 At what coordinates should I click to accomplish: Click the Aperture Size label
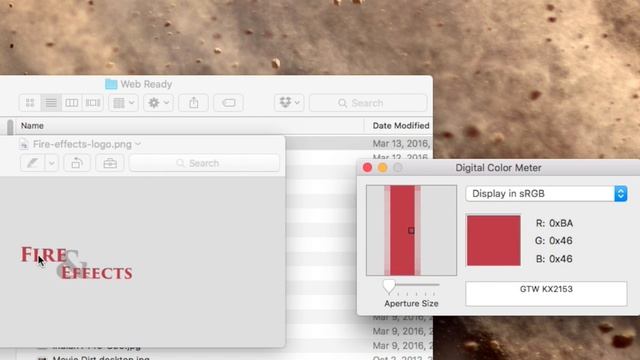click(411, 304)
